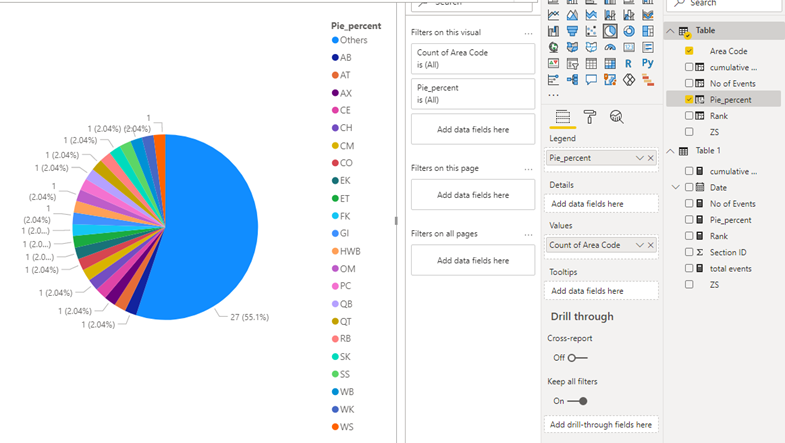The image size is (785, 443).
Task: Open Pie_percent legend field dropdown
Action: pyautogui.click(x=639, y=158)
